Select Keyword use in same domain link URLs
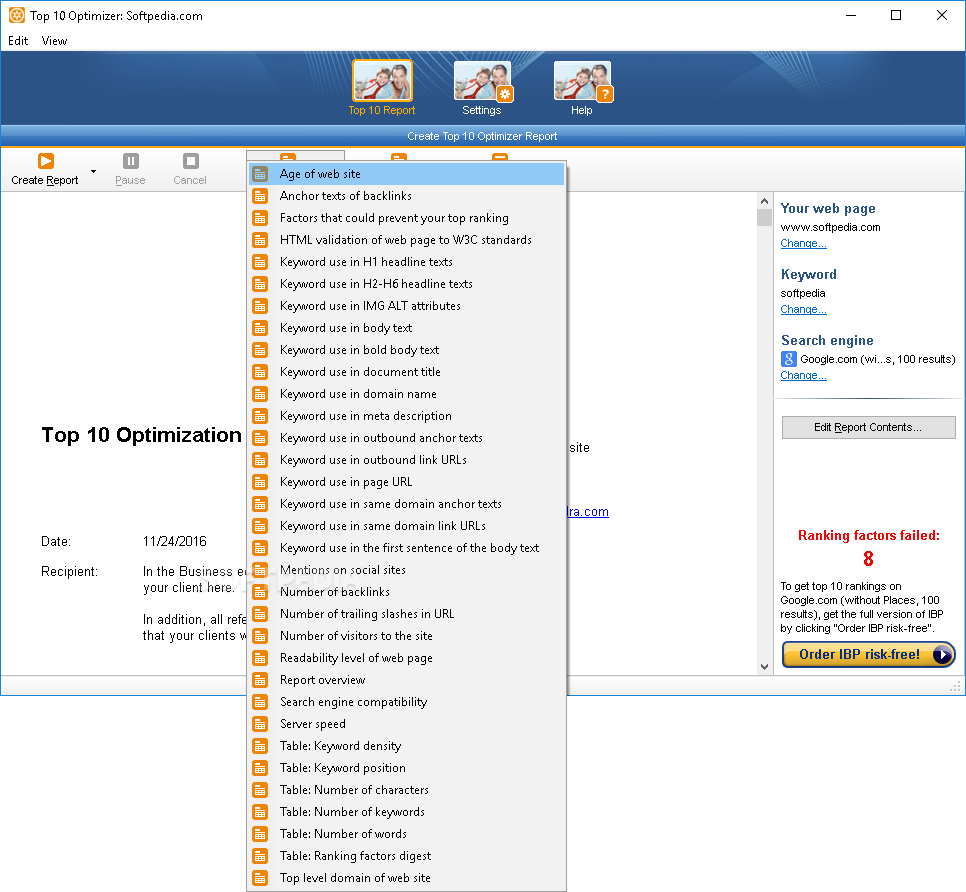The height and width of the screenshot is (892, 966). pos(407,526)
